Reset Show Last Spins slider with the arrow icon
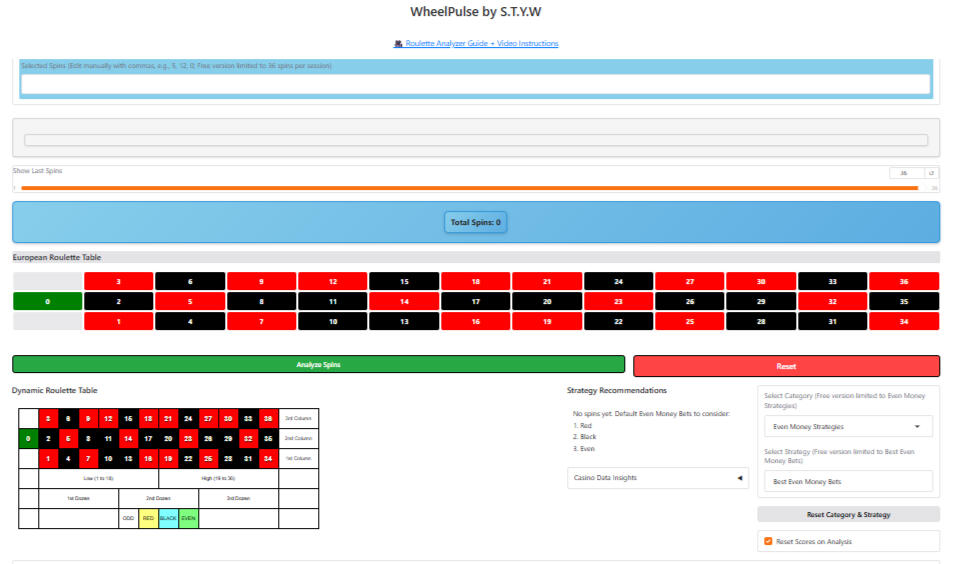The image size is (961, 564). pos(931,173)
